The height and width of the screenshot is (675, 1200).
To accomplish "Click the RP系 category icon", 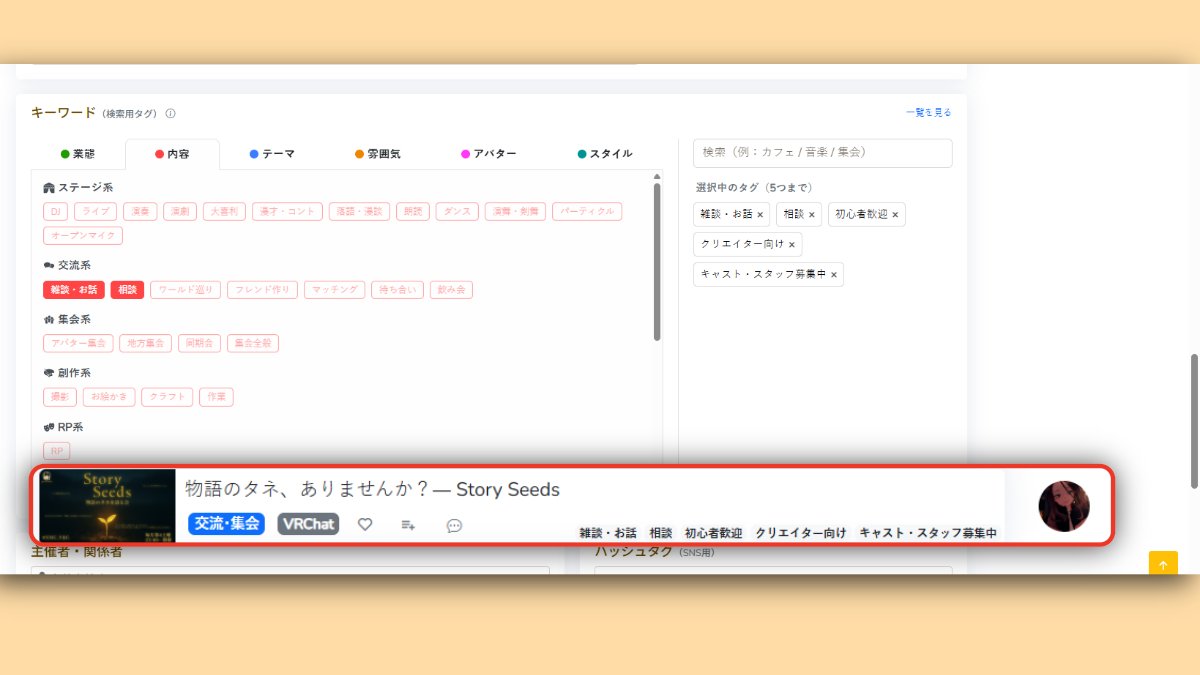I will tap(48, 426).
